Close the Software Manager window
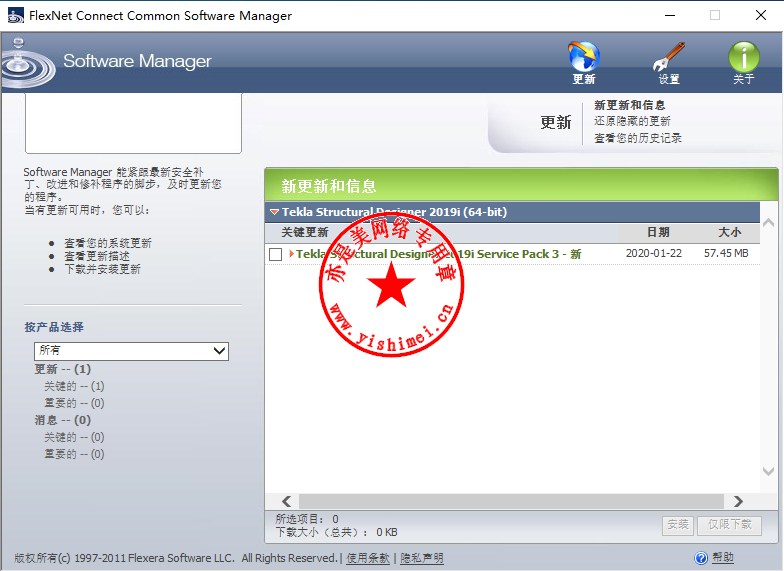The width and height of the screenshot is (784, 571). [x=760, y=16]
